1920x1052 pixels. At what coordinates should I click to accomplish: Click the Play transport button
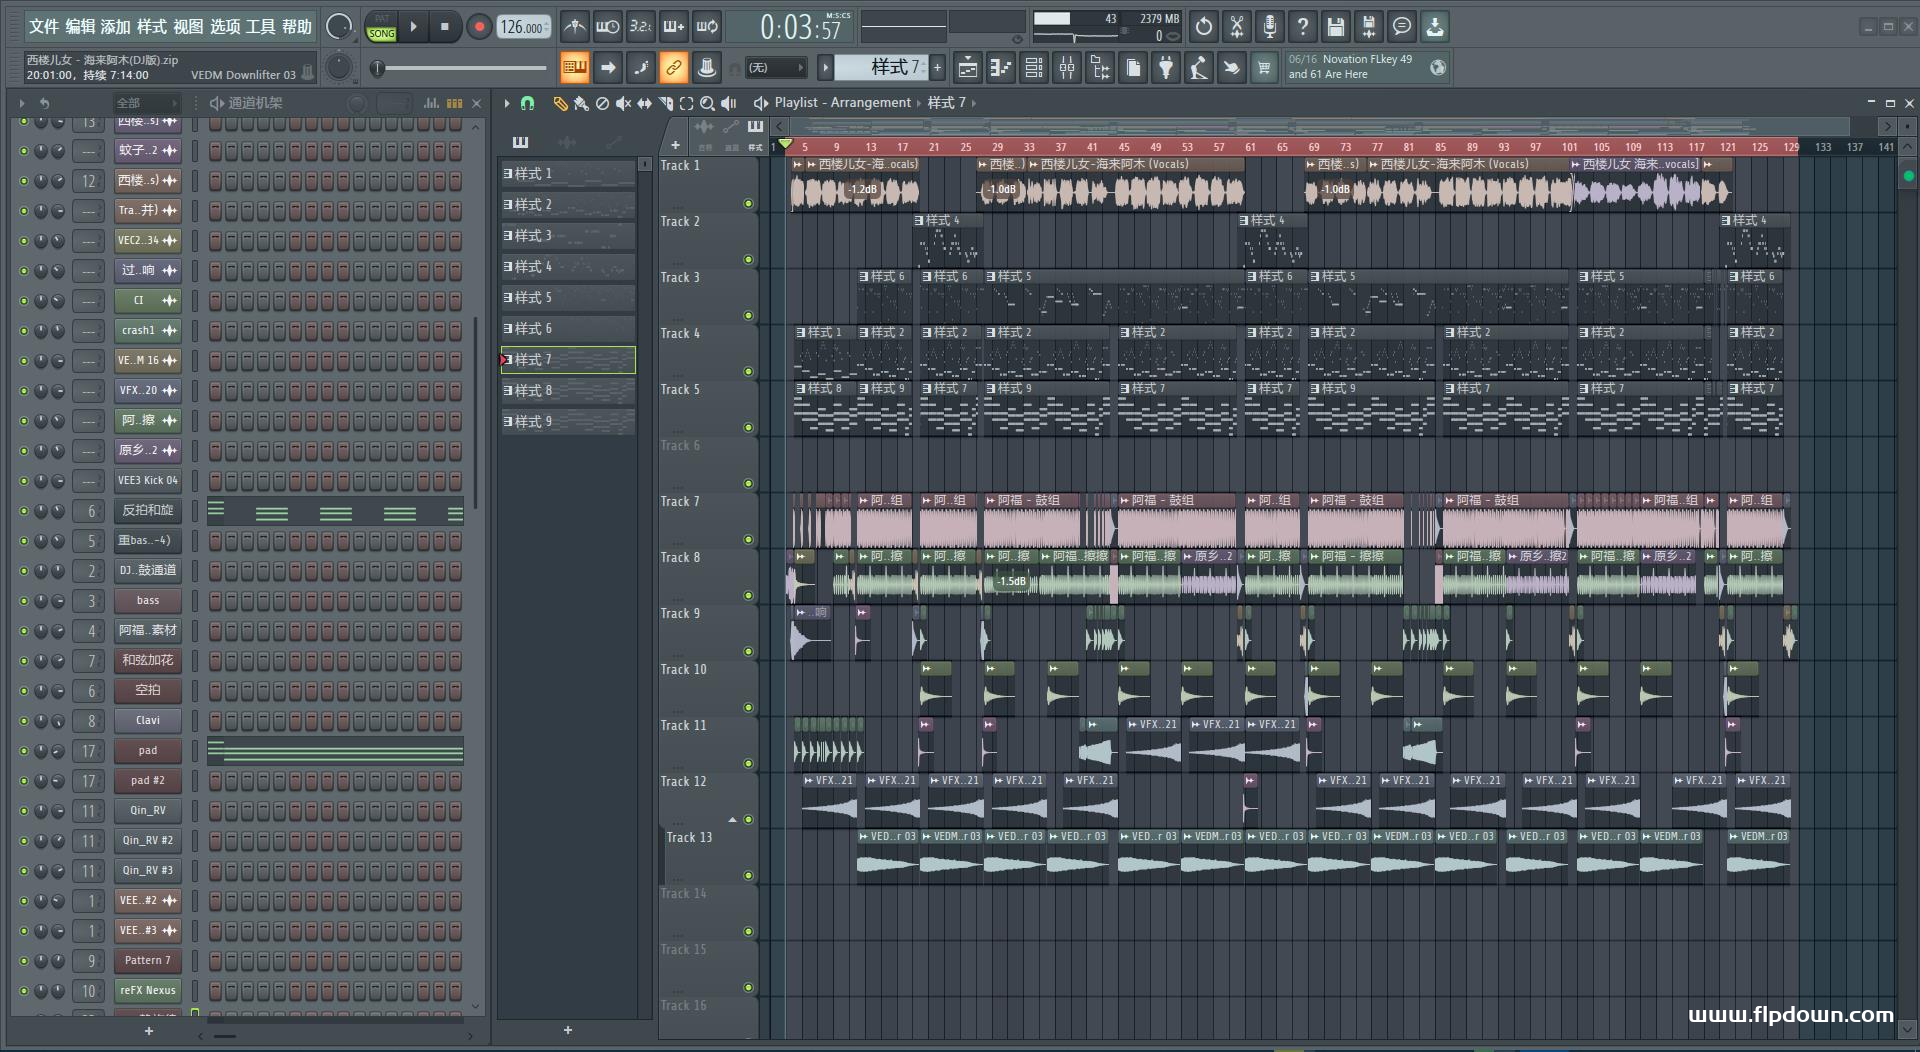(x=413, y=27)
